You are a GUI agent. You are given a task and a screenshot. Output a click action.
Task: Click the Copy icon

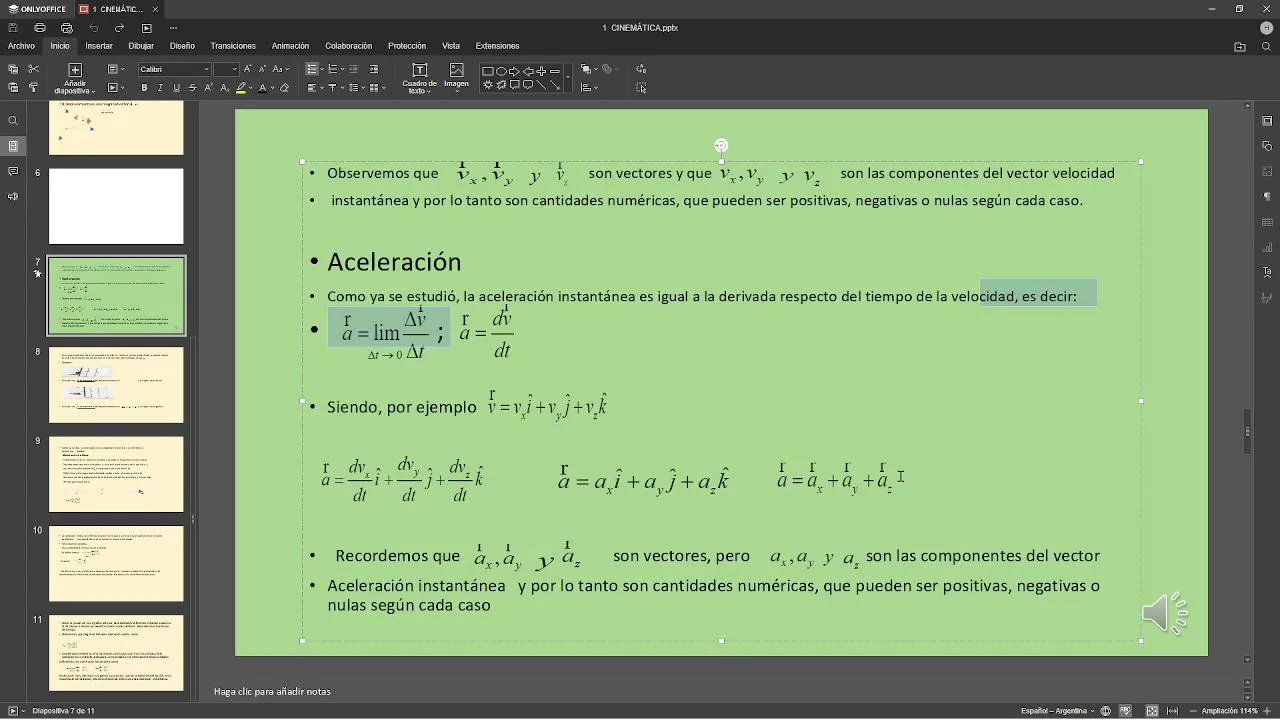13,69
